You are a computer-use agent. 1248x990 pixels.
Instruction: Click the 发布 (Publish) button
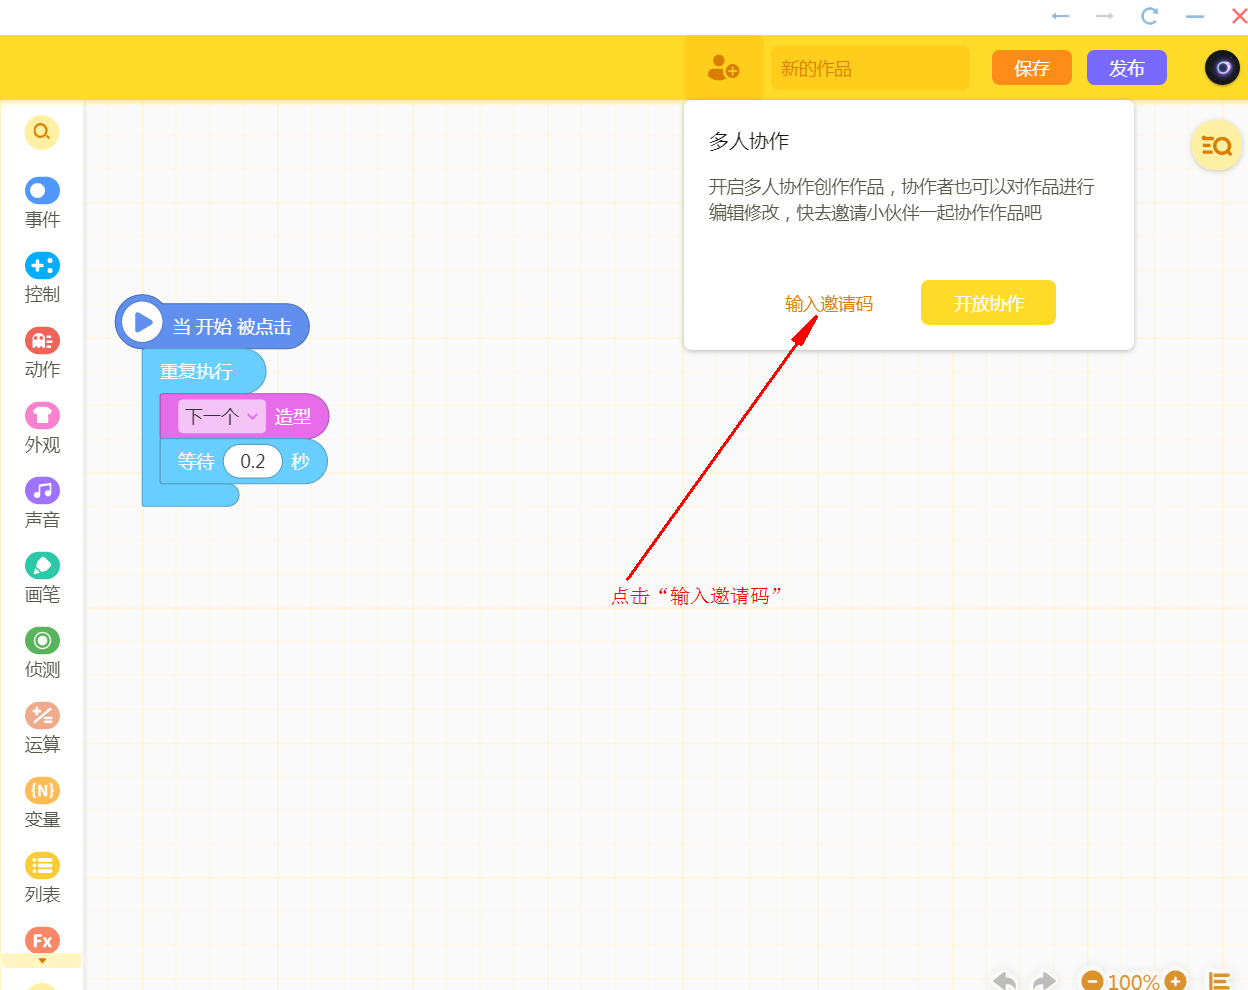point(1127,68)
